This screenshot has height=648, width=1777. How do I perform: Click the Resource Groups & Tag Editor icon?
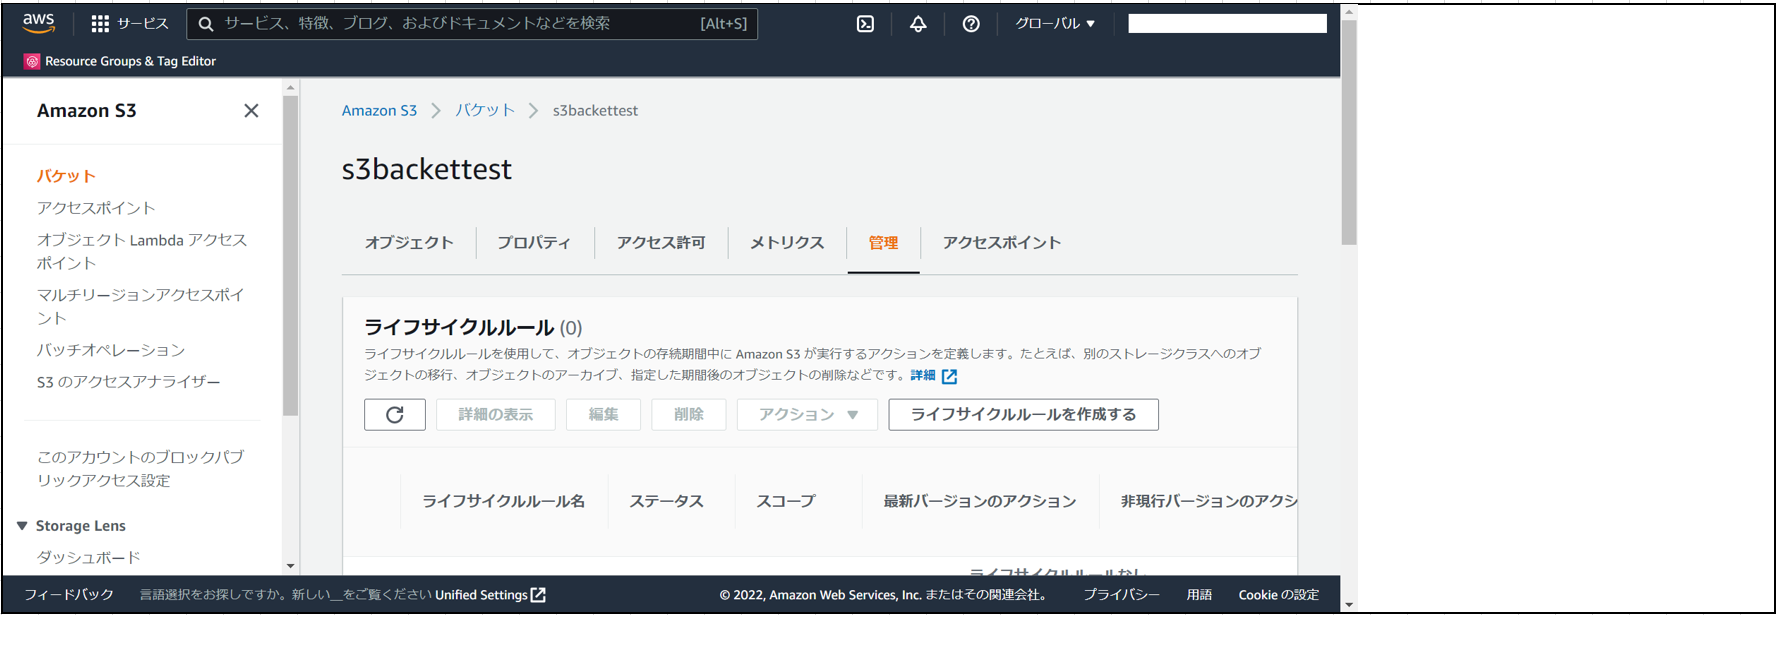click(32, 61)
